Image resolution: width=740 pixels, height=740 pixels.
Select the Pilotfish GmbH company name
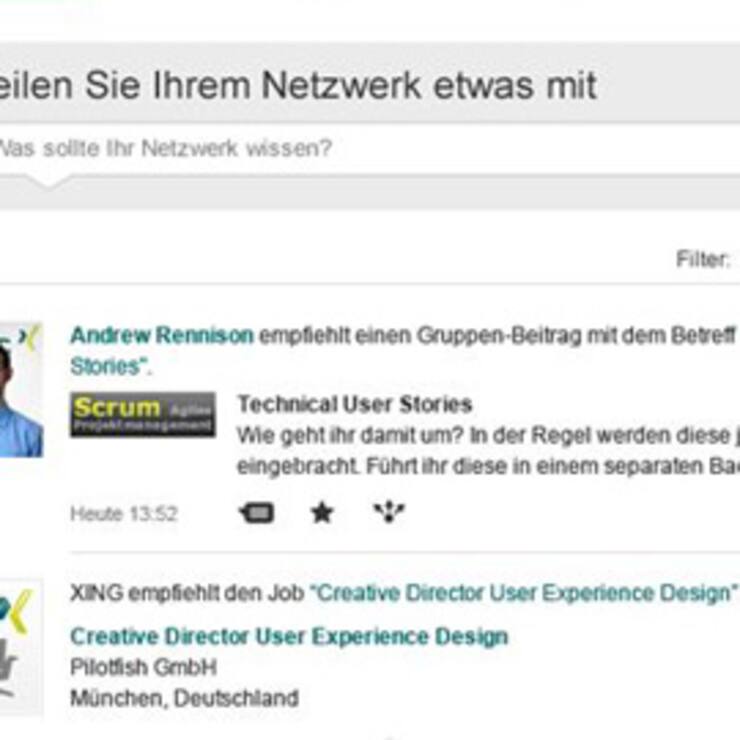[x=143, y=667]
